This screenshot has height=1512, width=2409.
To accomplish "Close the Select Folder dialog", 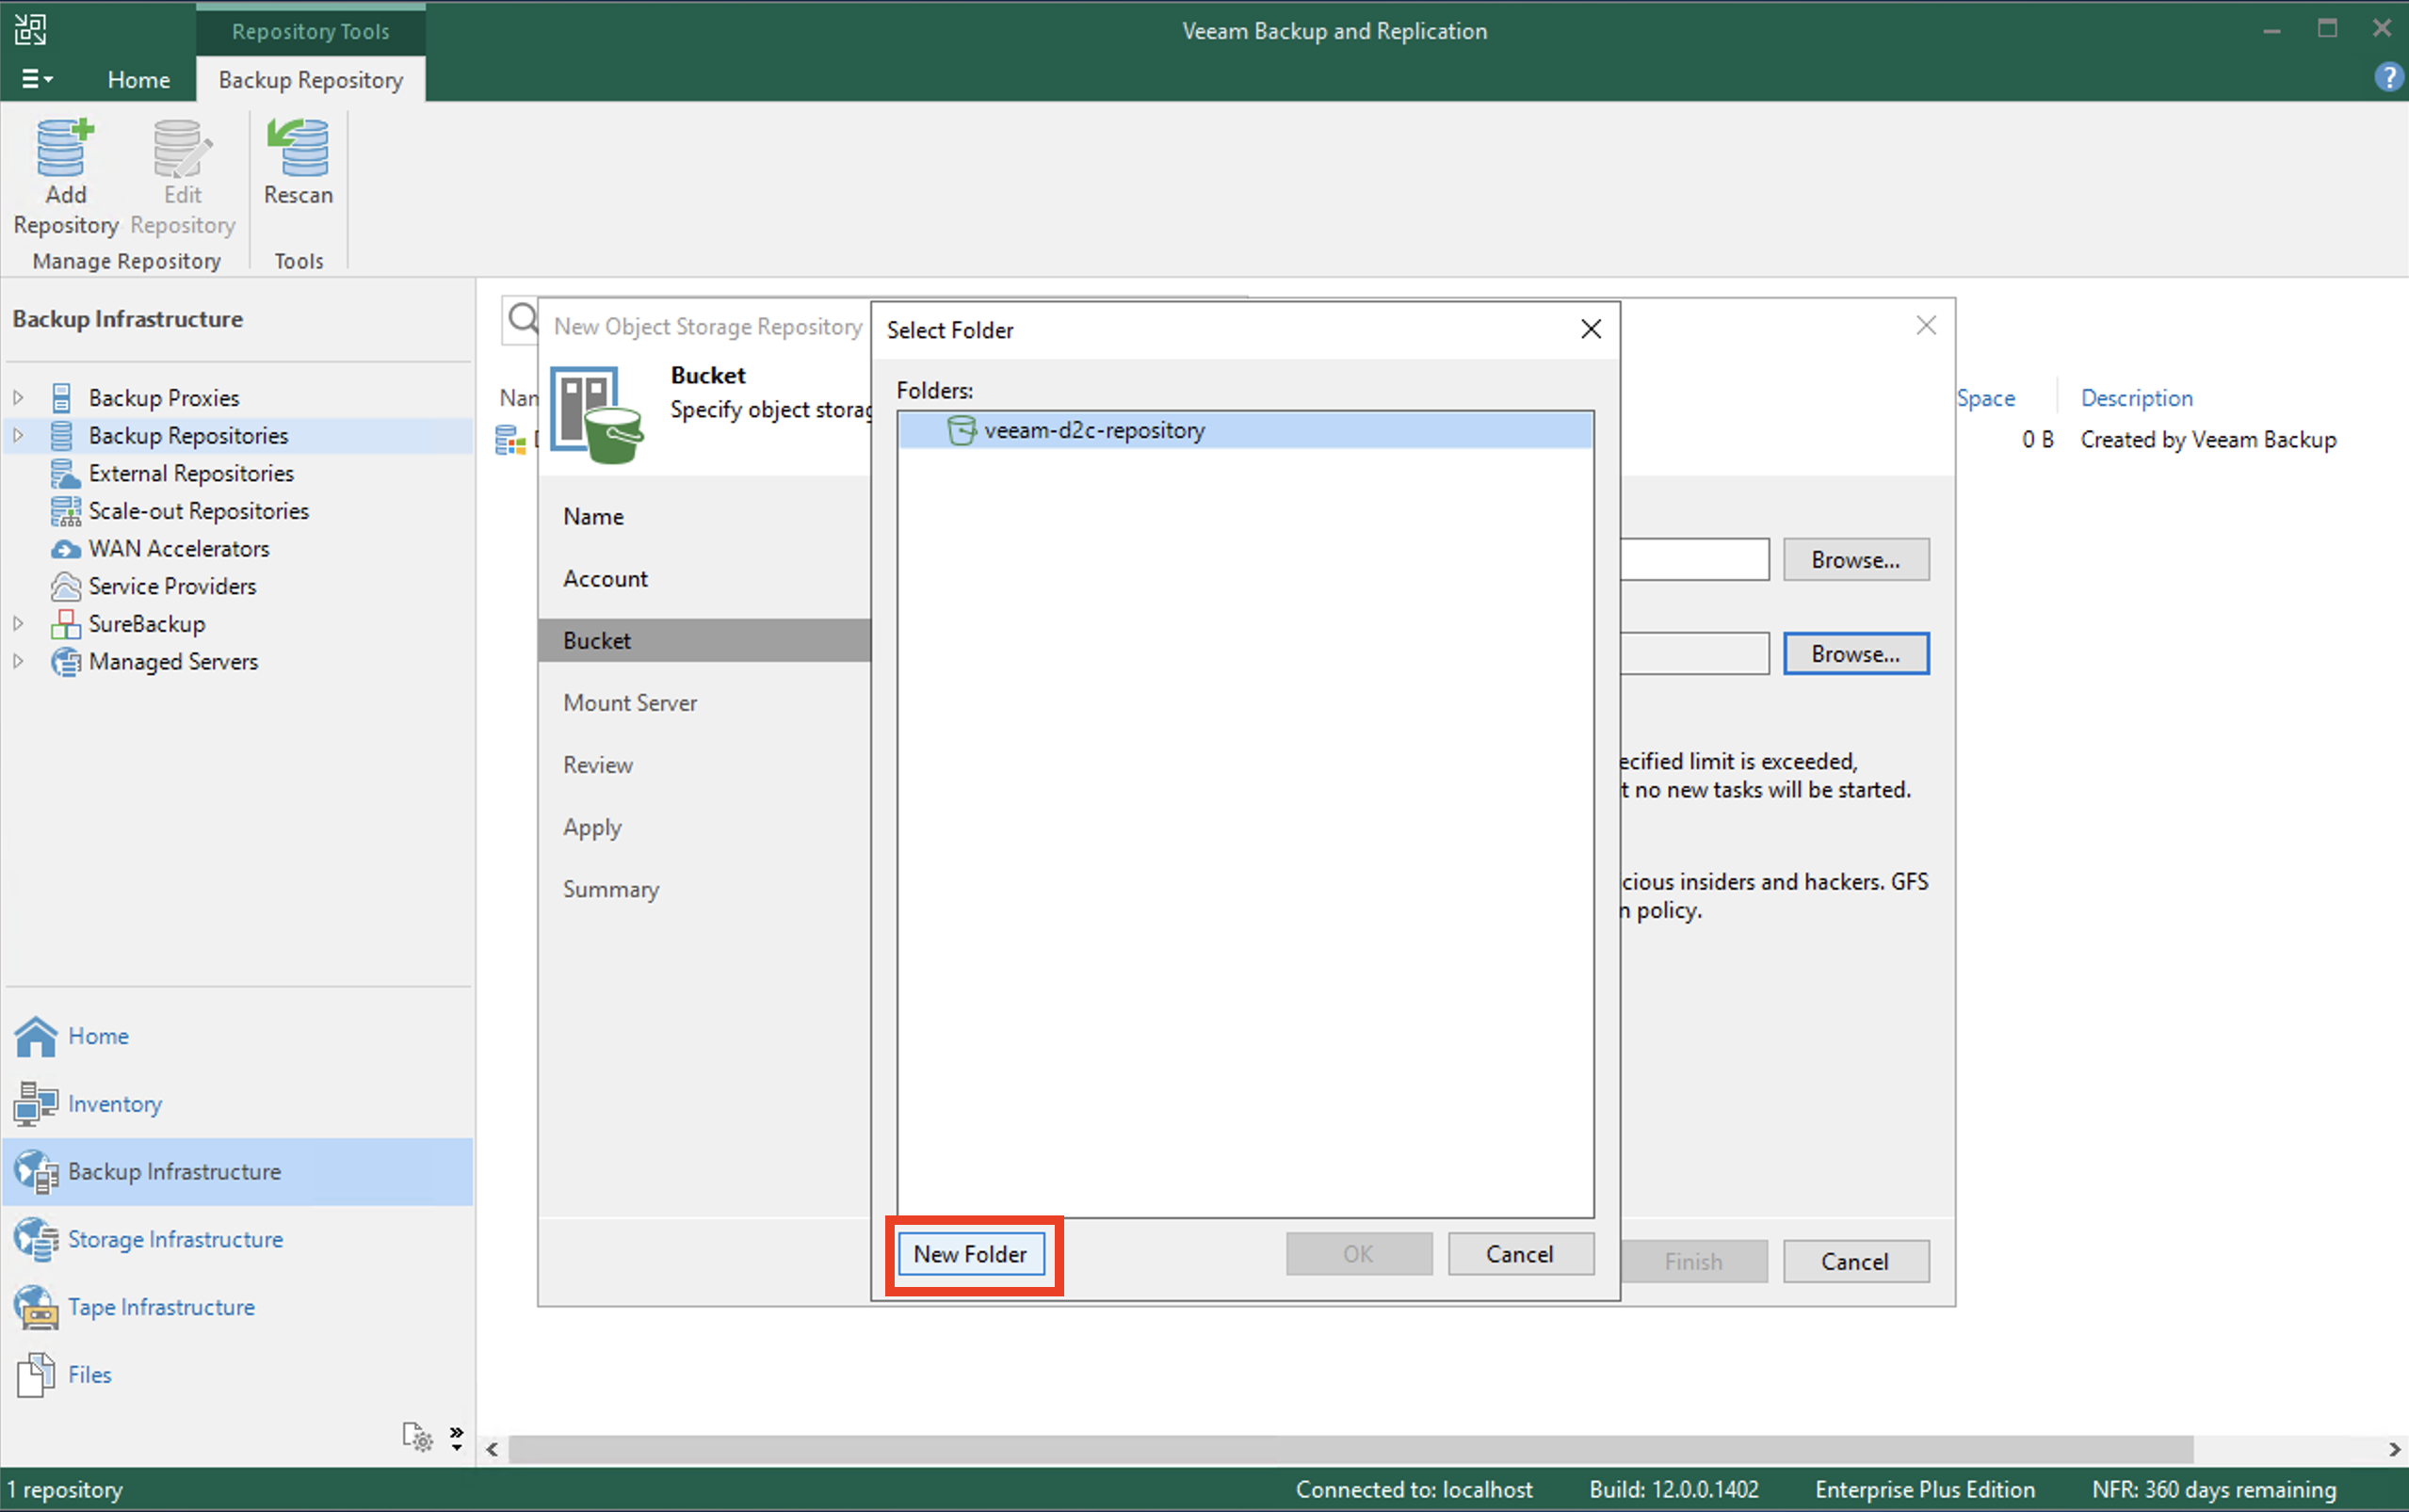I will (x=1591, y=329).
